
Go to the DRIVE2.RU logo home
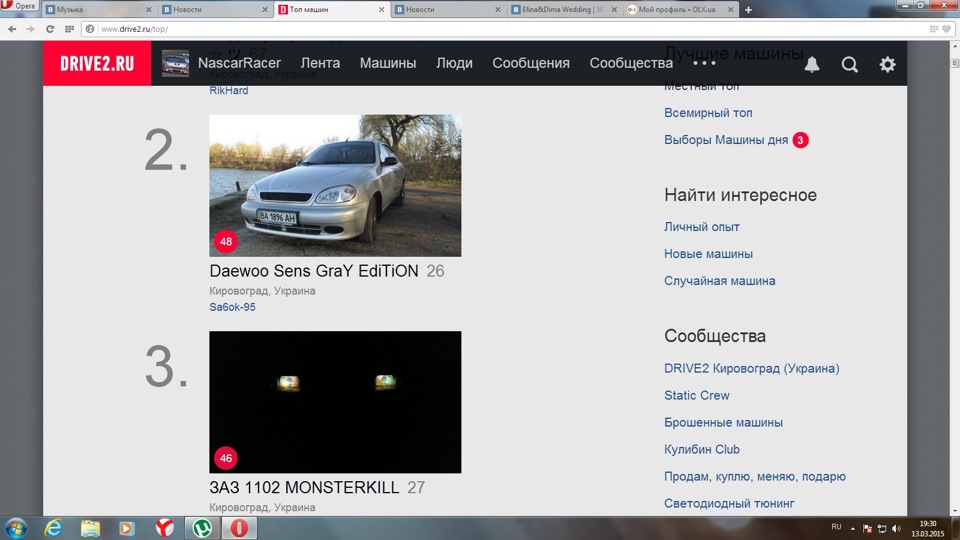click(97, 63)
